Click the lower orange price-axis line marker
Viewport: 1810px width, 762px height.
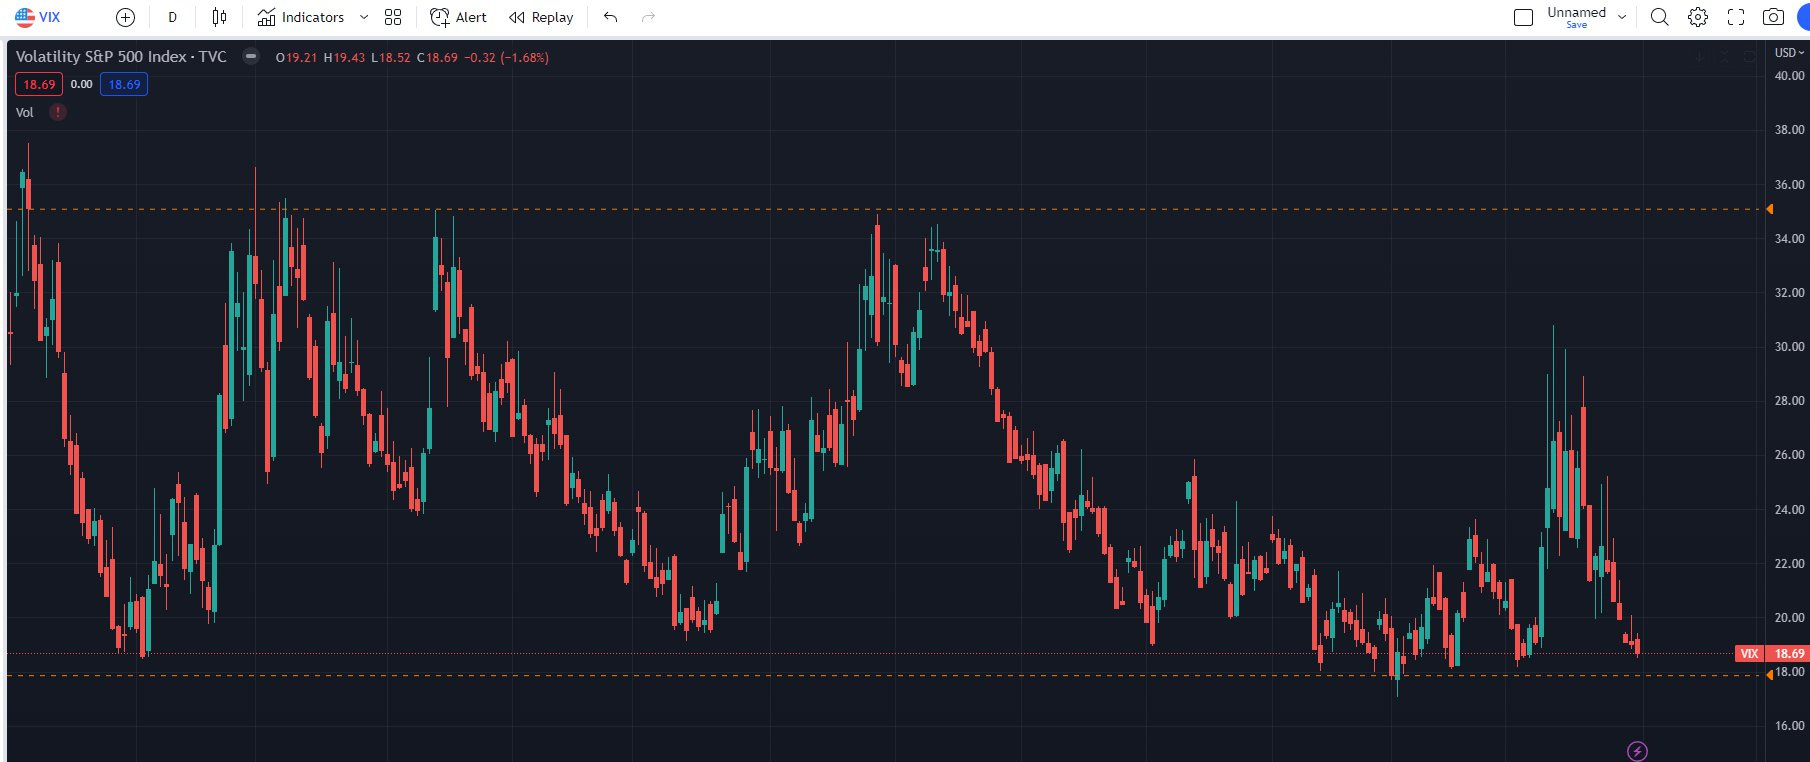(x=1769, y=675)
